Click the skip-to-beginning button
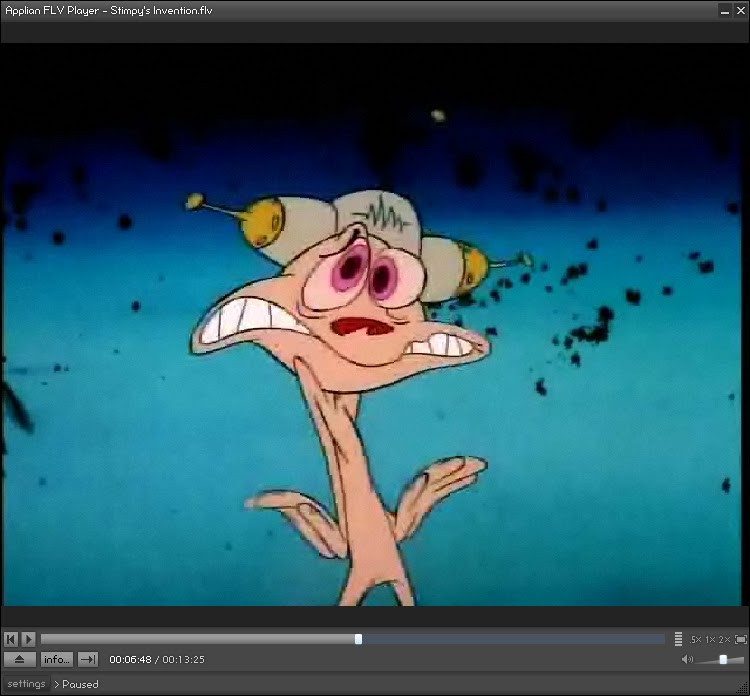Screen dimensions: 750x696 coord(11,639)
